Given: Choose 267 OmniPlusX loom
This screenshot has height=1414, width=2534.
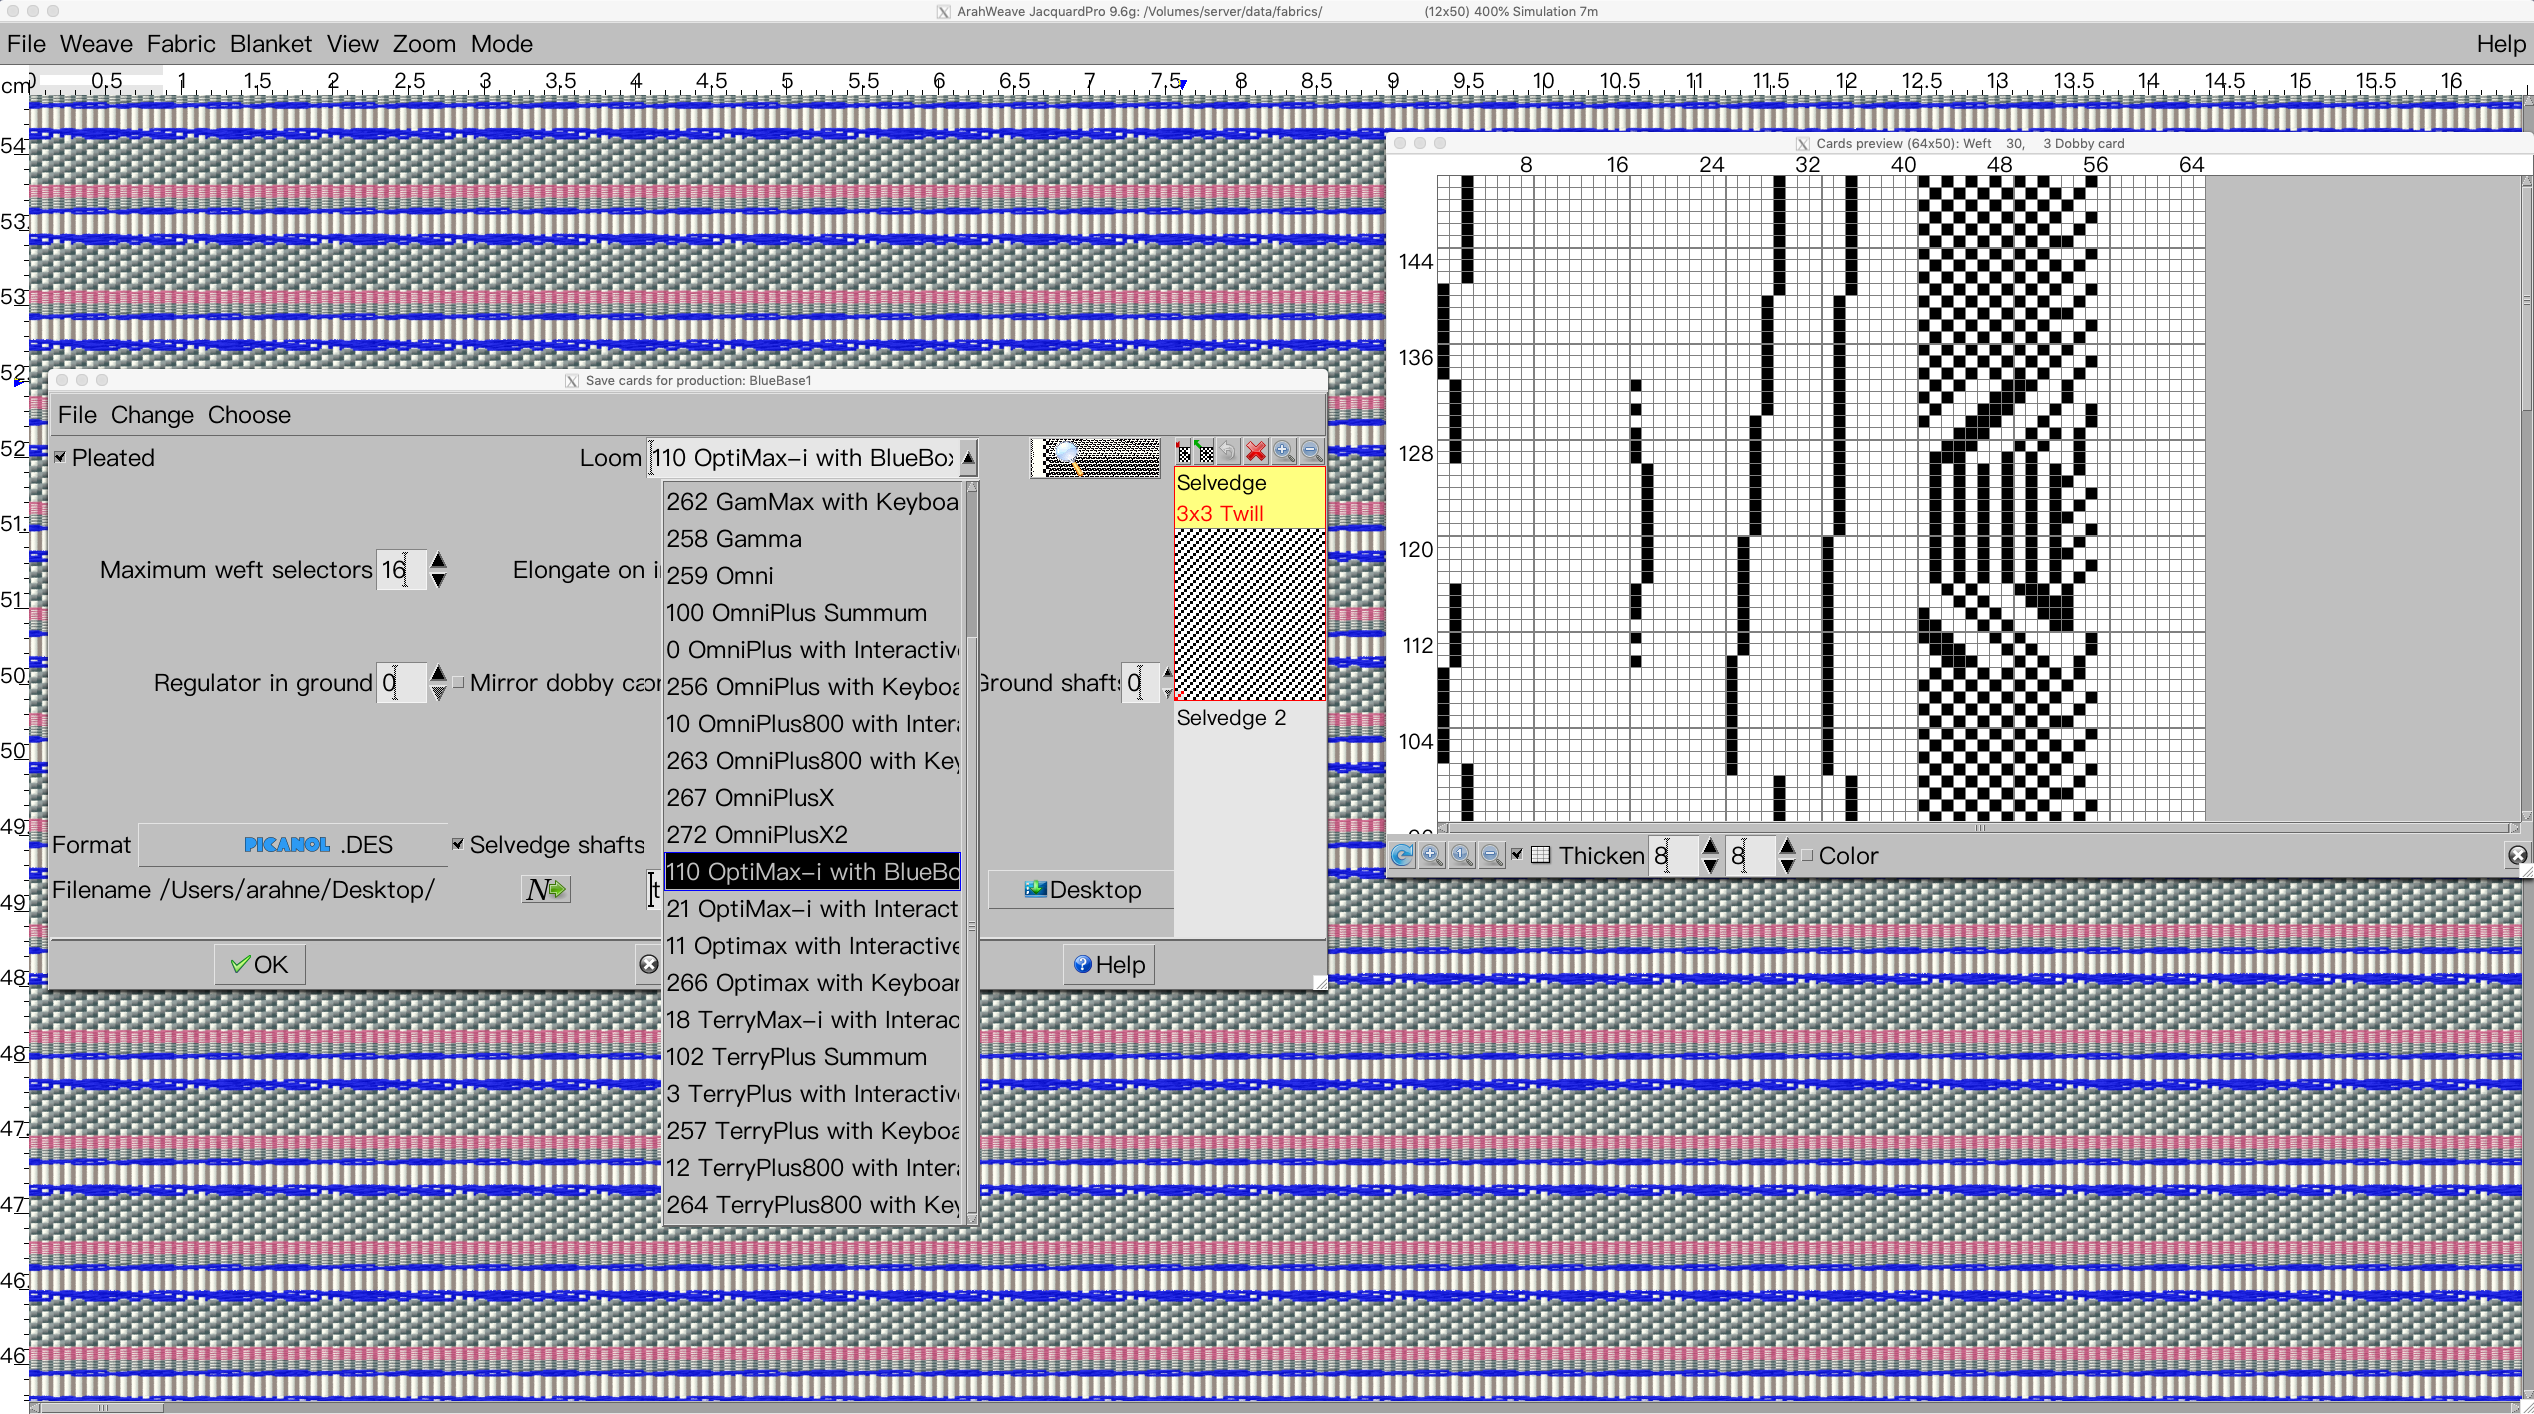Looking at the screenshot, I should tap(812, 797).
